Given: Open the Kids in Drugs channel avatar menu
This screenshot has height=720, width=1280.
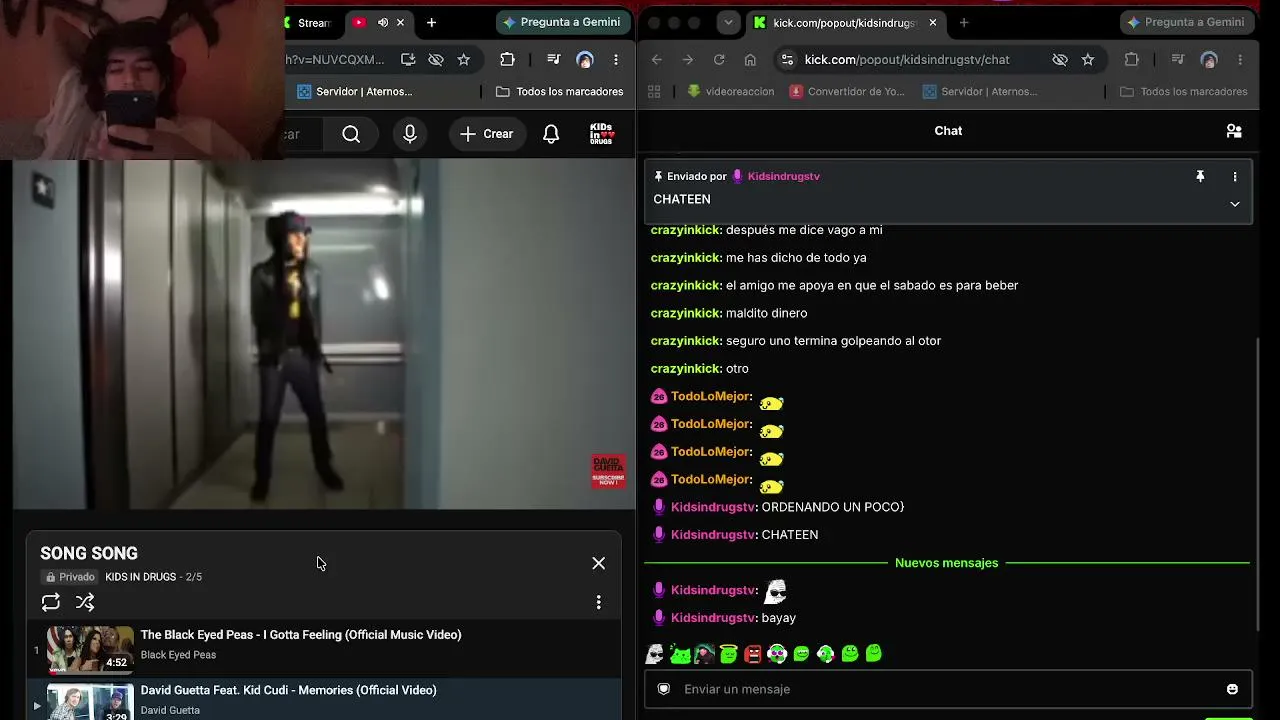Looking at the screenshot, I should coord(601,134).
